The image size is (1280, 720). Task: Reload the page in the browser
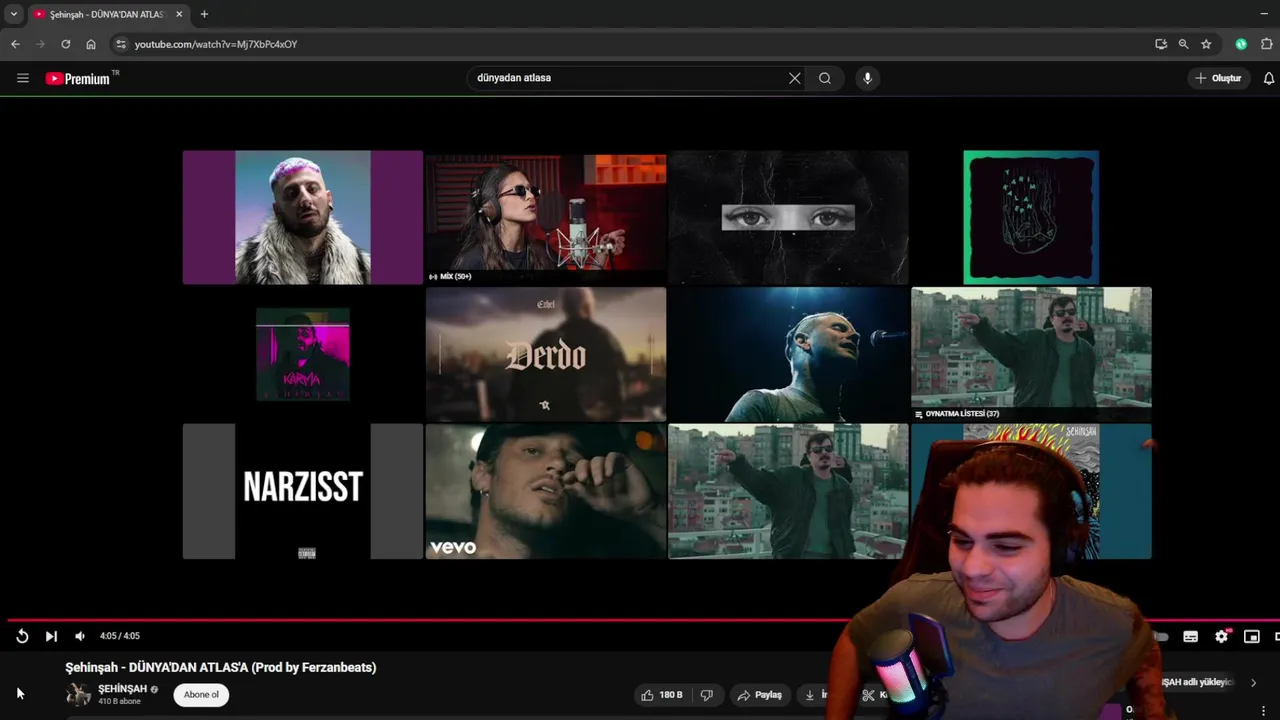66,44
